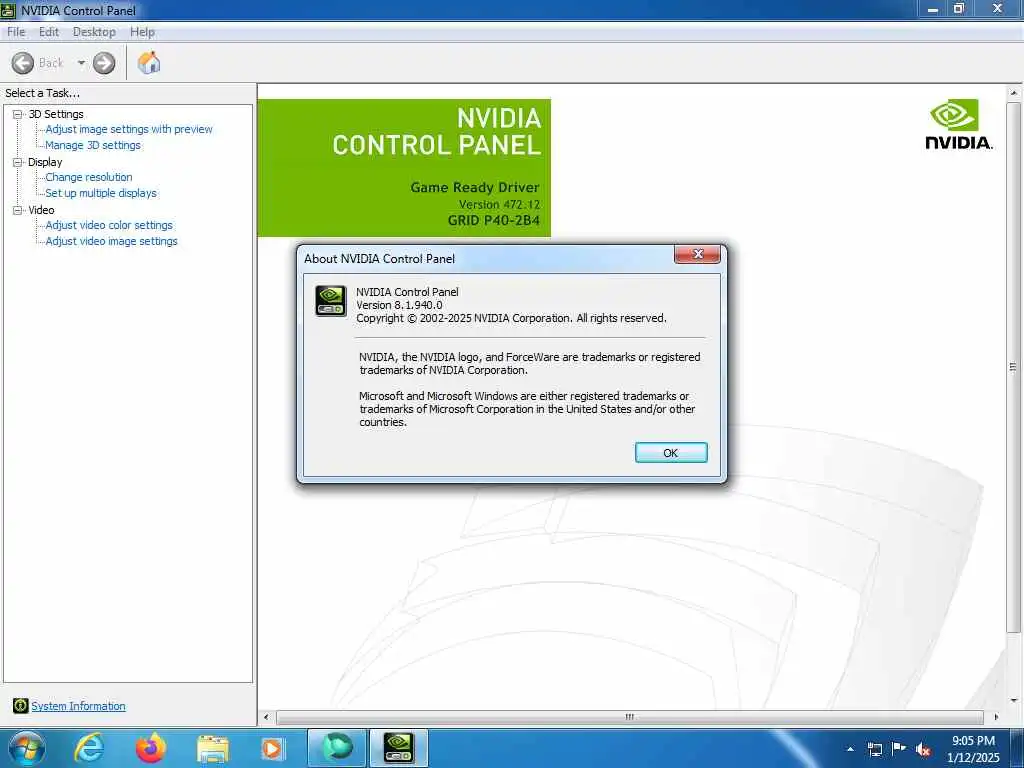Click the horizontal scrollbar thumb
Image resolution: width=1024 pixels, height=768 pixels.
point(630,716)
